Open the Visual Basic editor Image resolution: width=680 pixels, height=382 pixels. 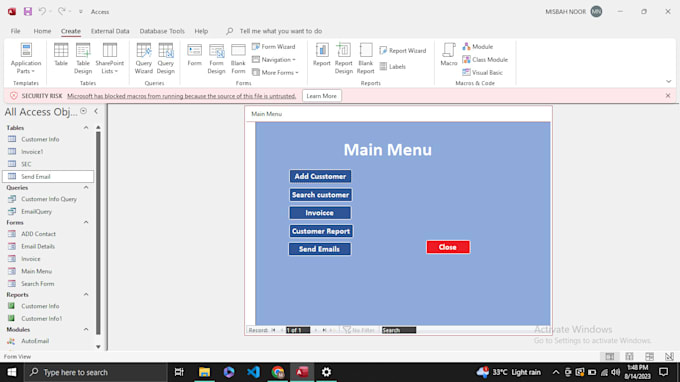pos(482,72)
